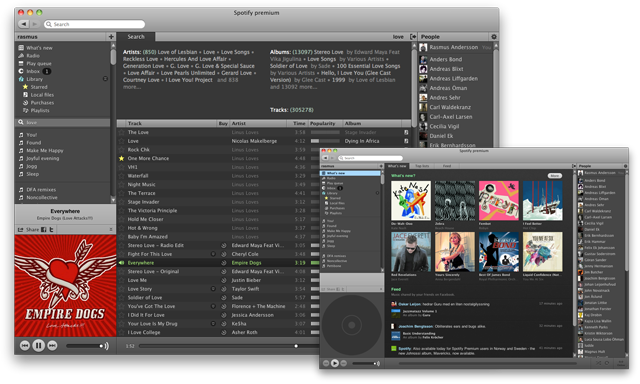Image resolution: width=640 pixels, height=384 pixels.
Task: Open the Kate Nash album thumbnail in the front window
Action: click(411, 201)
